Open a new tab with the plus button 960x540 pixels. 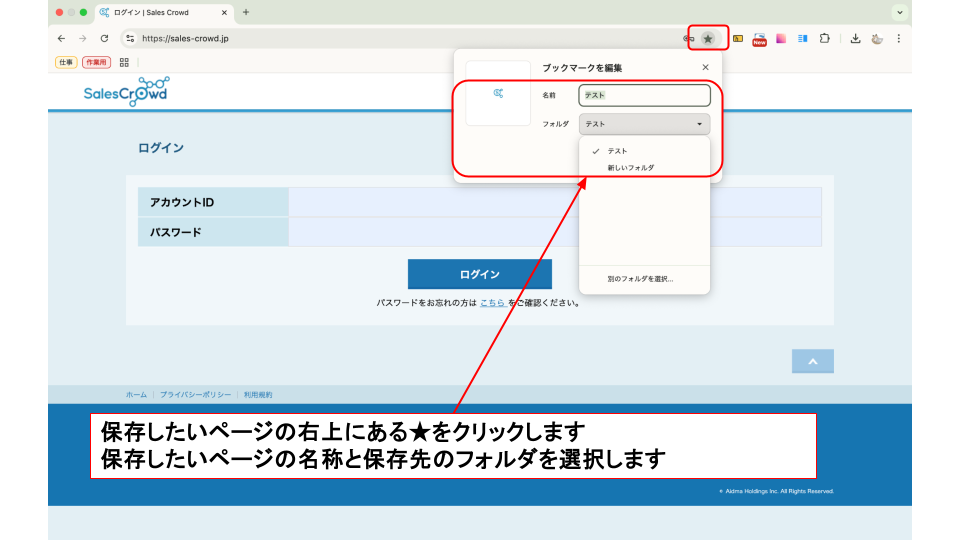tap(246, 12)
